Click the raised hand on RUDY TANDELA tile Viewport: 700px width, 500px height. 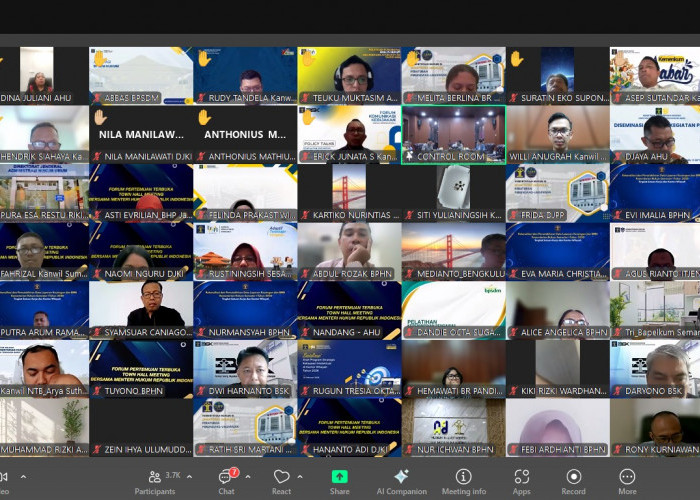(204, 58)
